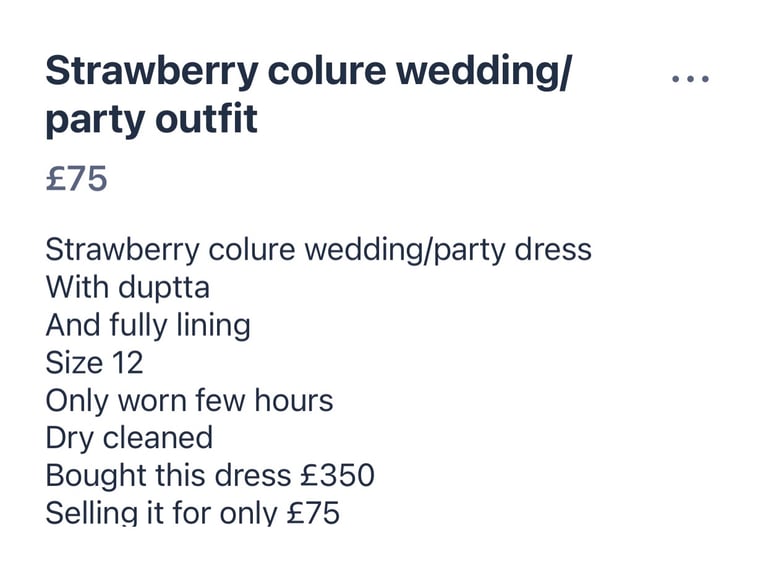Click the listing title 'Strawberry colure wedding/'
This screenshot has height=583, width=768.
(309, 72)
